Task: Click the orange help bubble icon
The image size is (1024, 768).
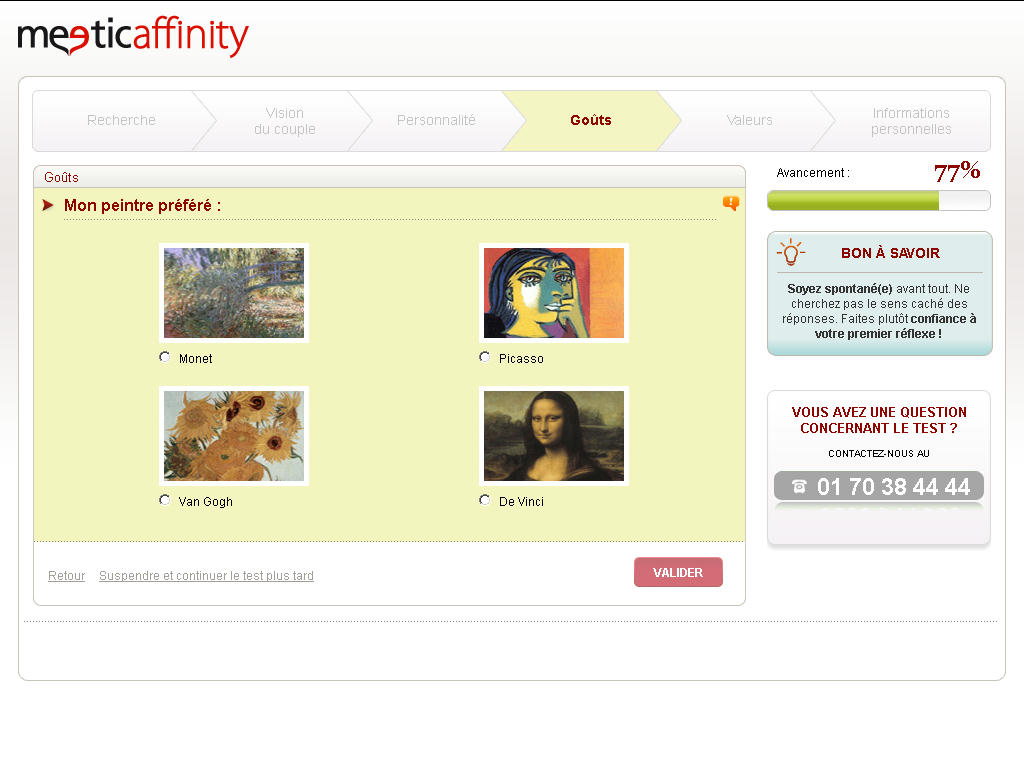Action: tap(731, 203)
